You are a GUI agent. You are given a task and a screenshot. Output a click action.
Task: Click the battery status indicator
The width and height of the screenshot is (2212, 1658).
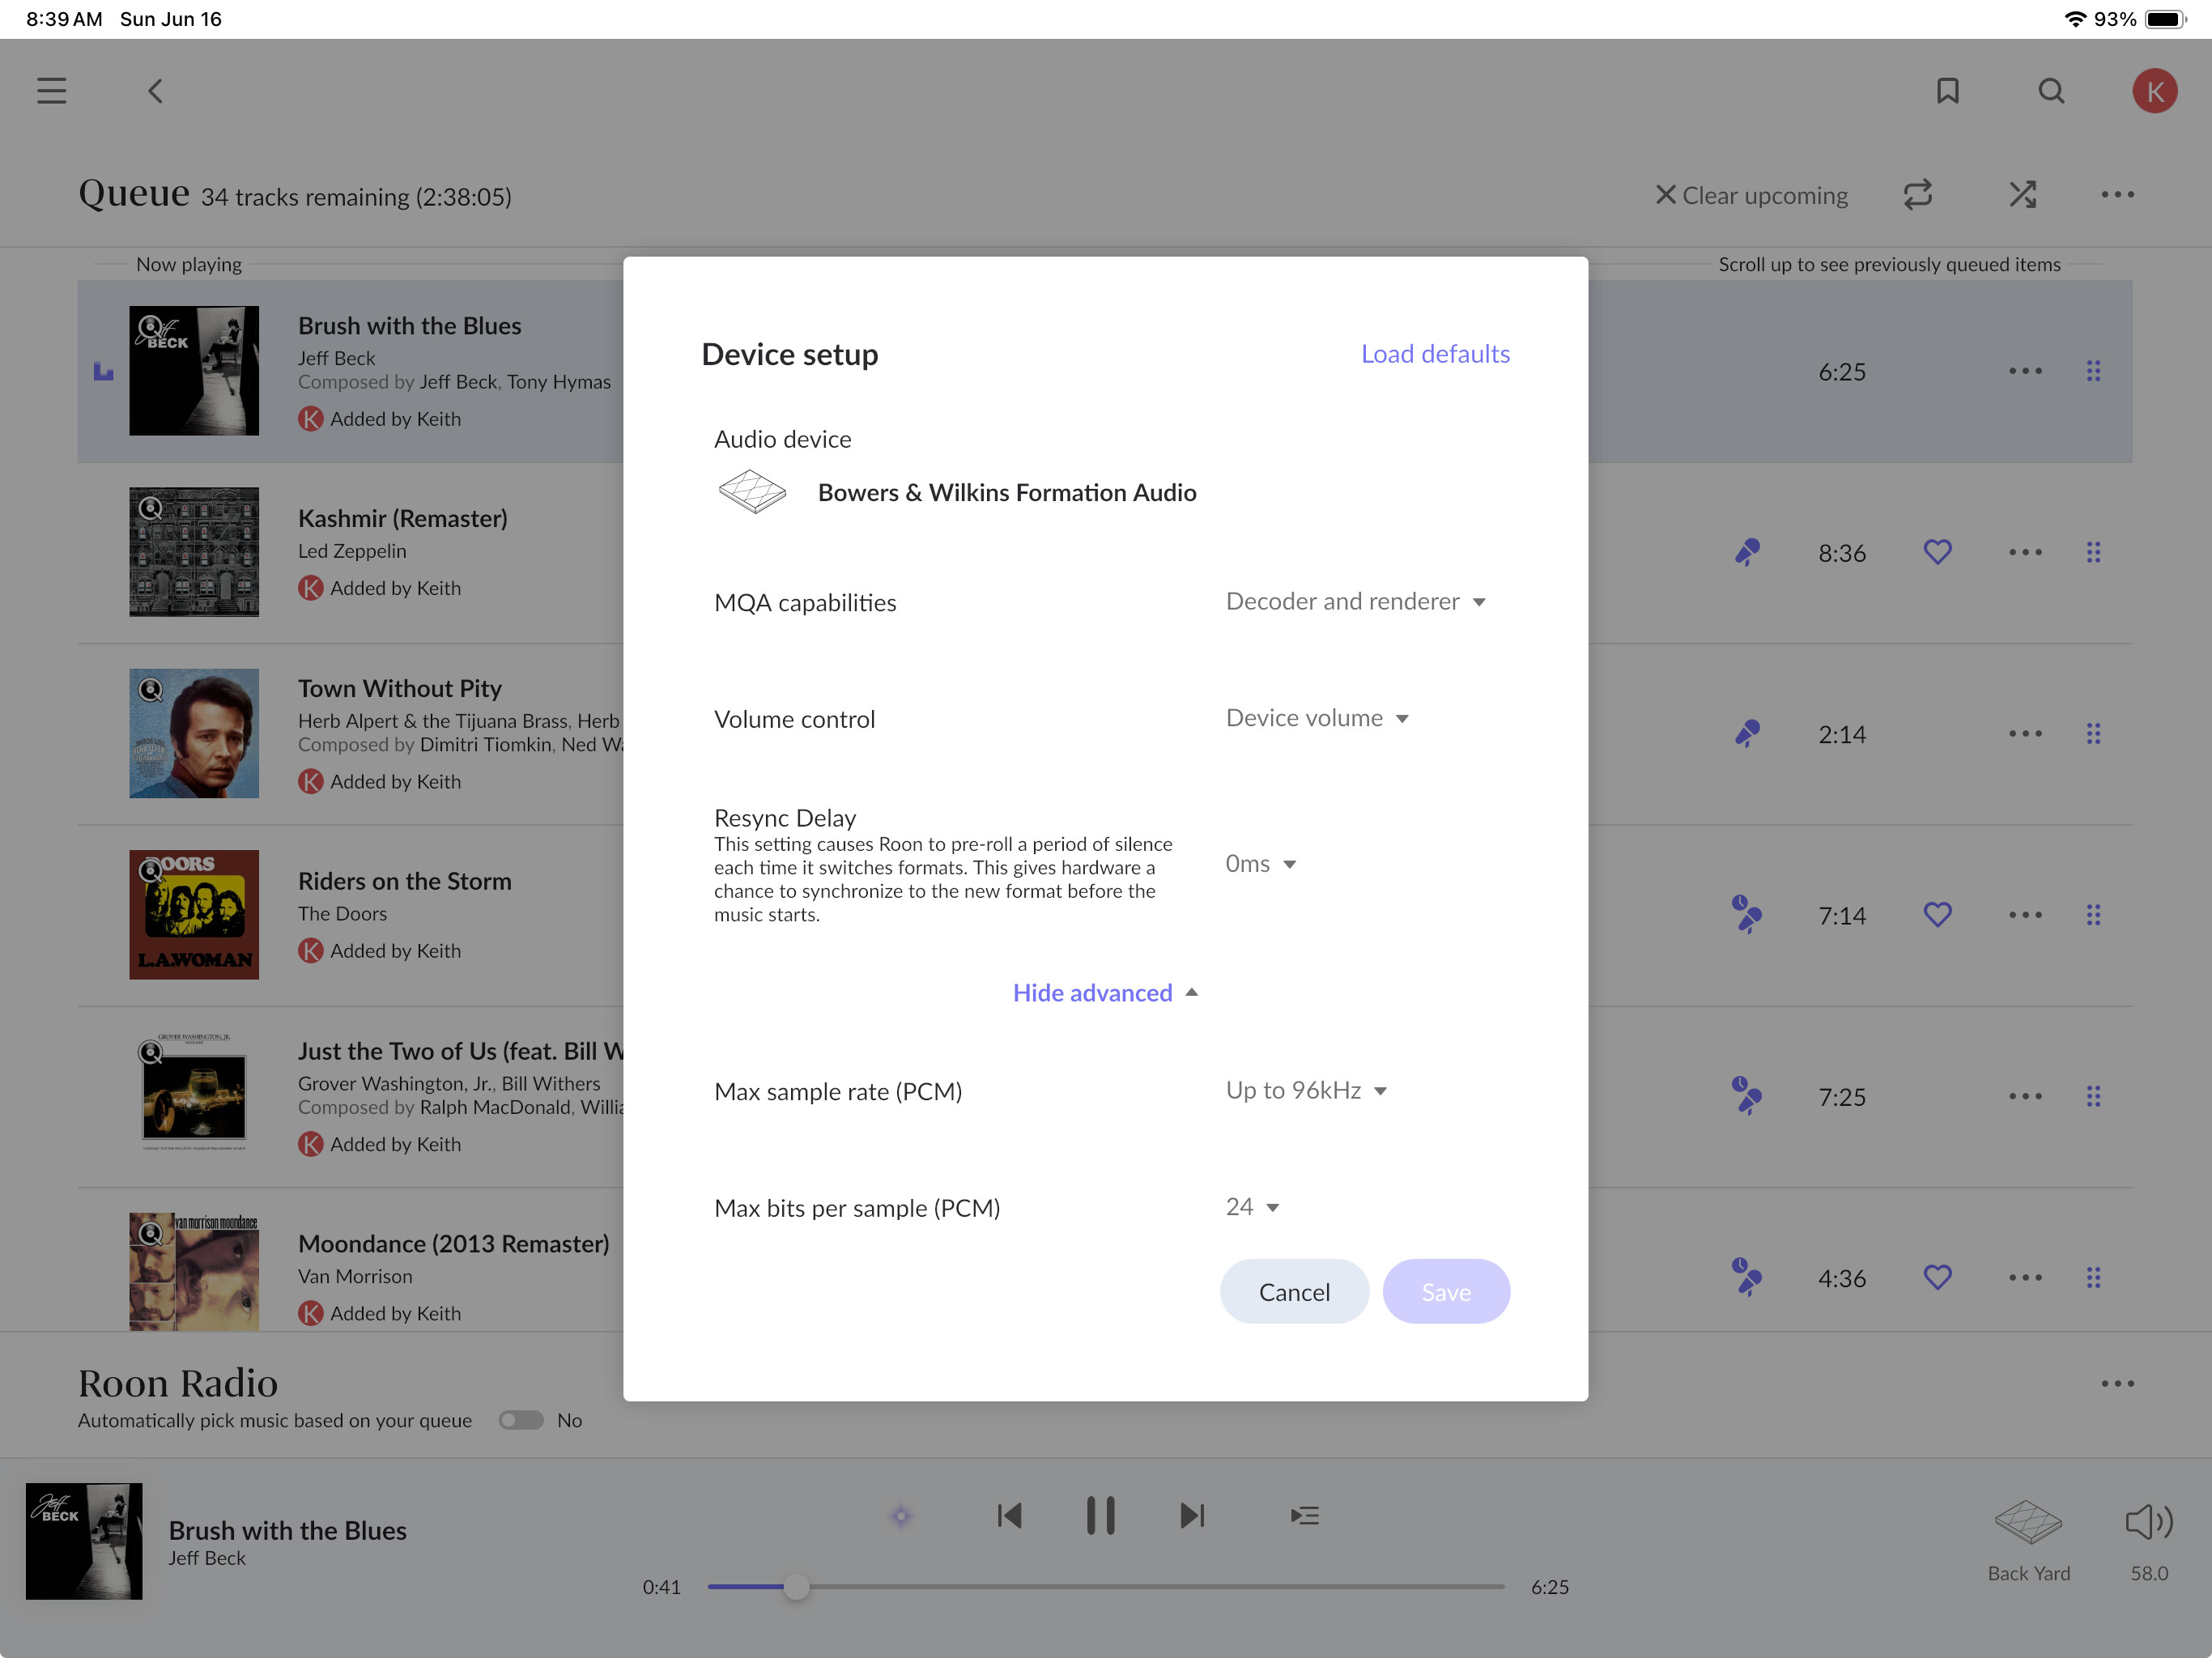(x=2166, y=19)
